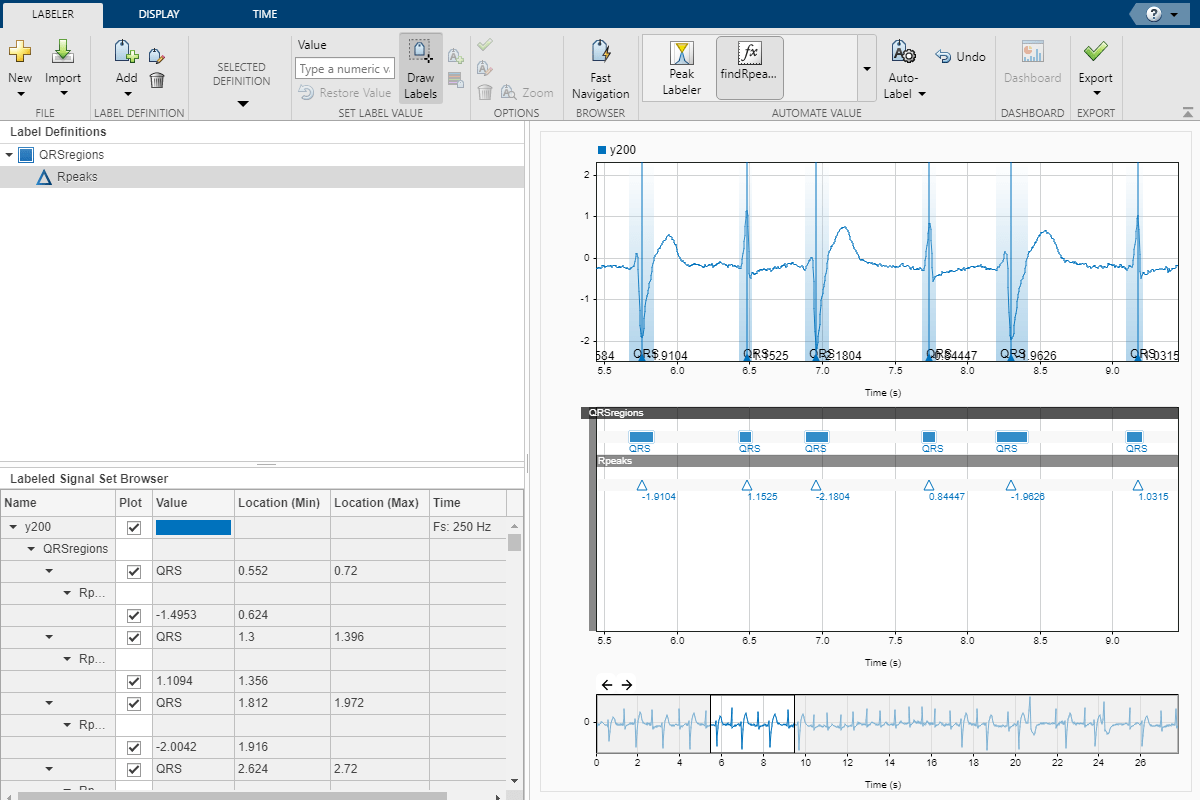Click the label Value numeric input field
1200x800 pixels.
pyautogui.click(x=344, y=69)
